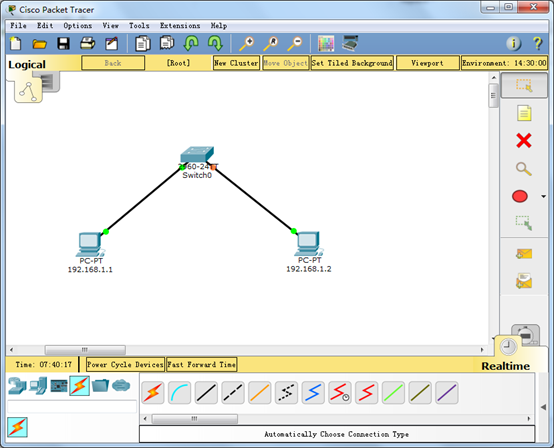The image size is (554, 448).
Task: Choose the Copper Cross-Over dashed cable
Action: pos(233,393)
